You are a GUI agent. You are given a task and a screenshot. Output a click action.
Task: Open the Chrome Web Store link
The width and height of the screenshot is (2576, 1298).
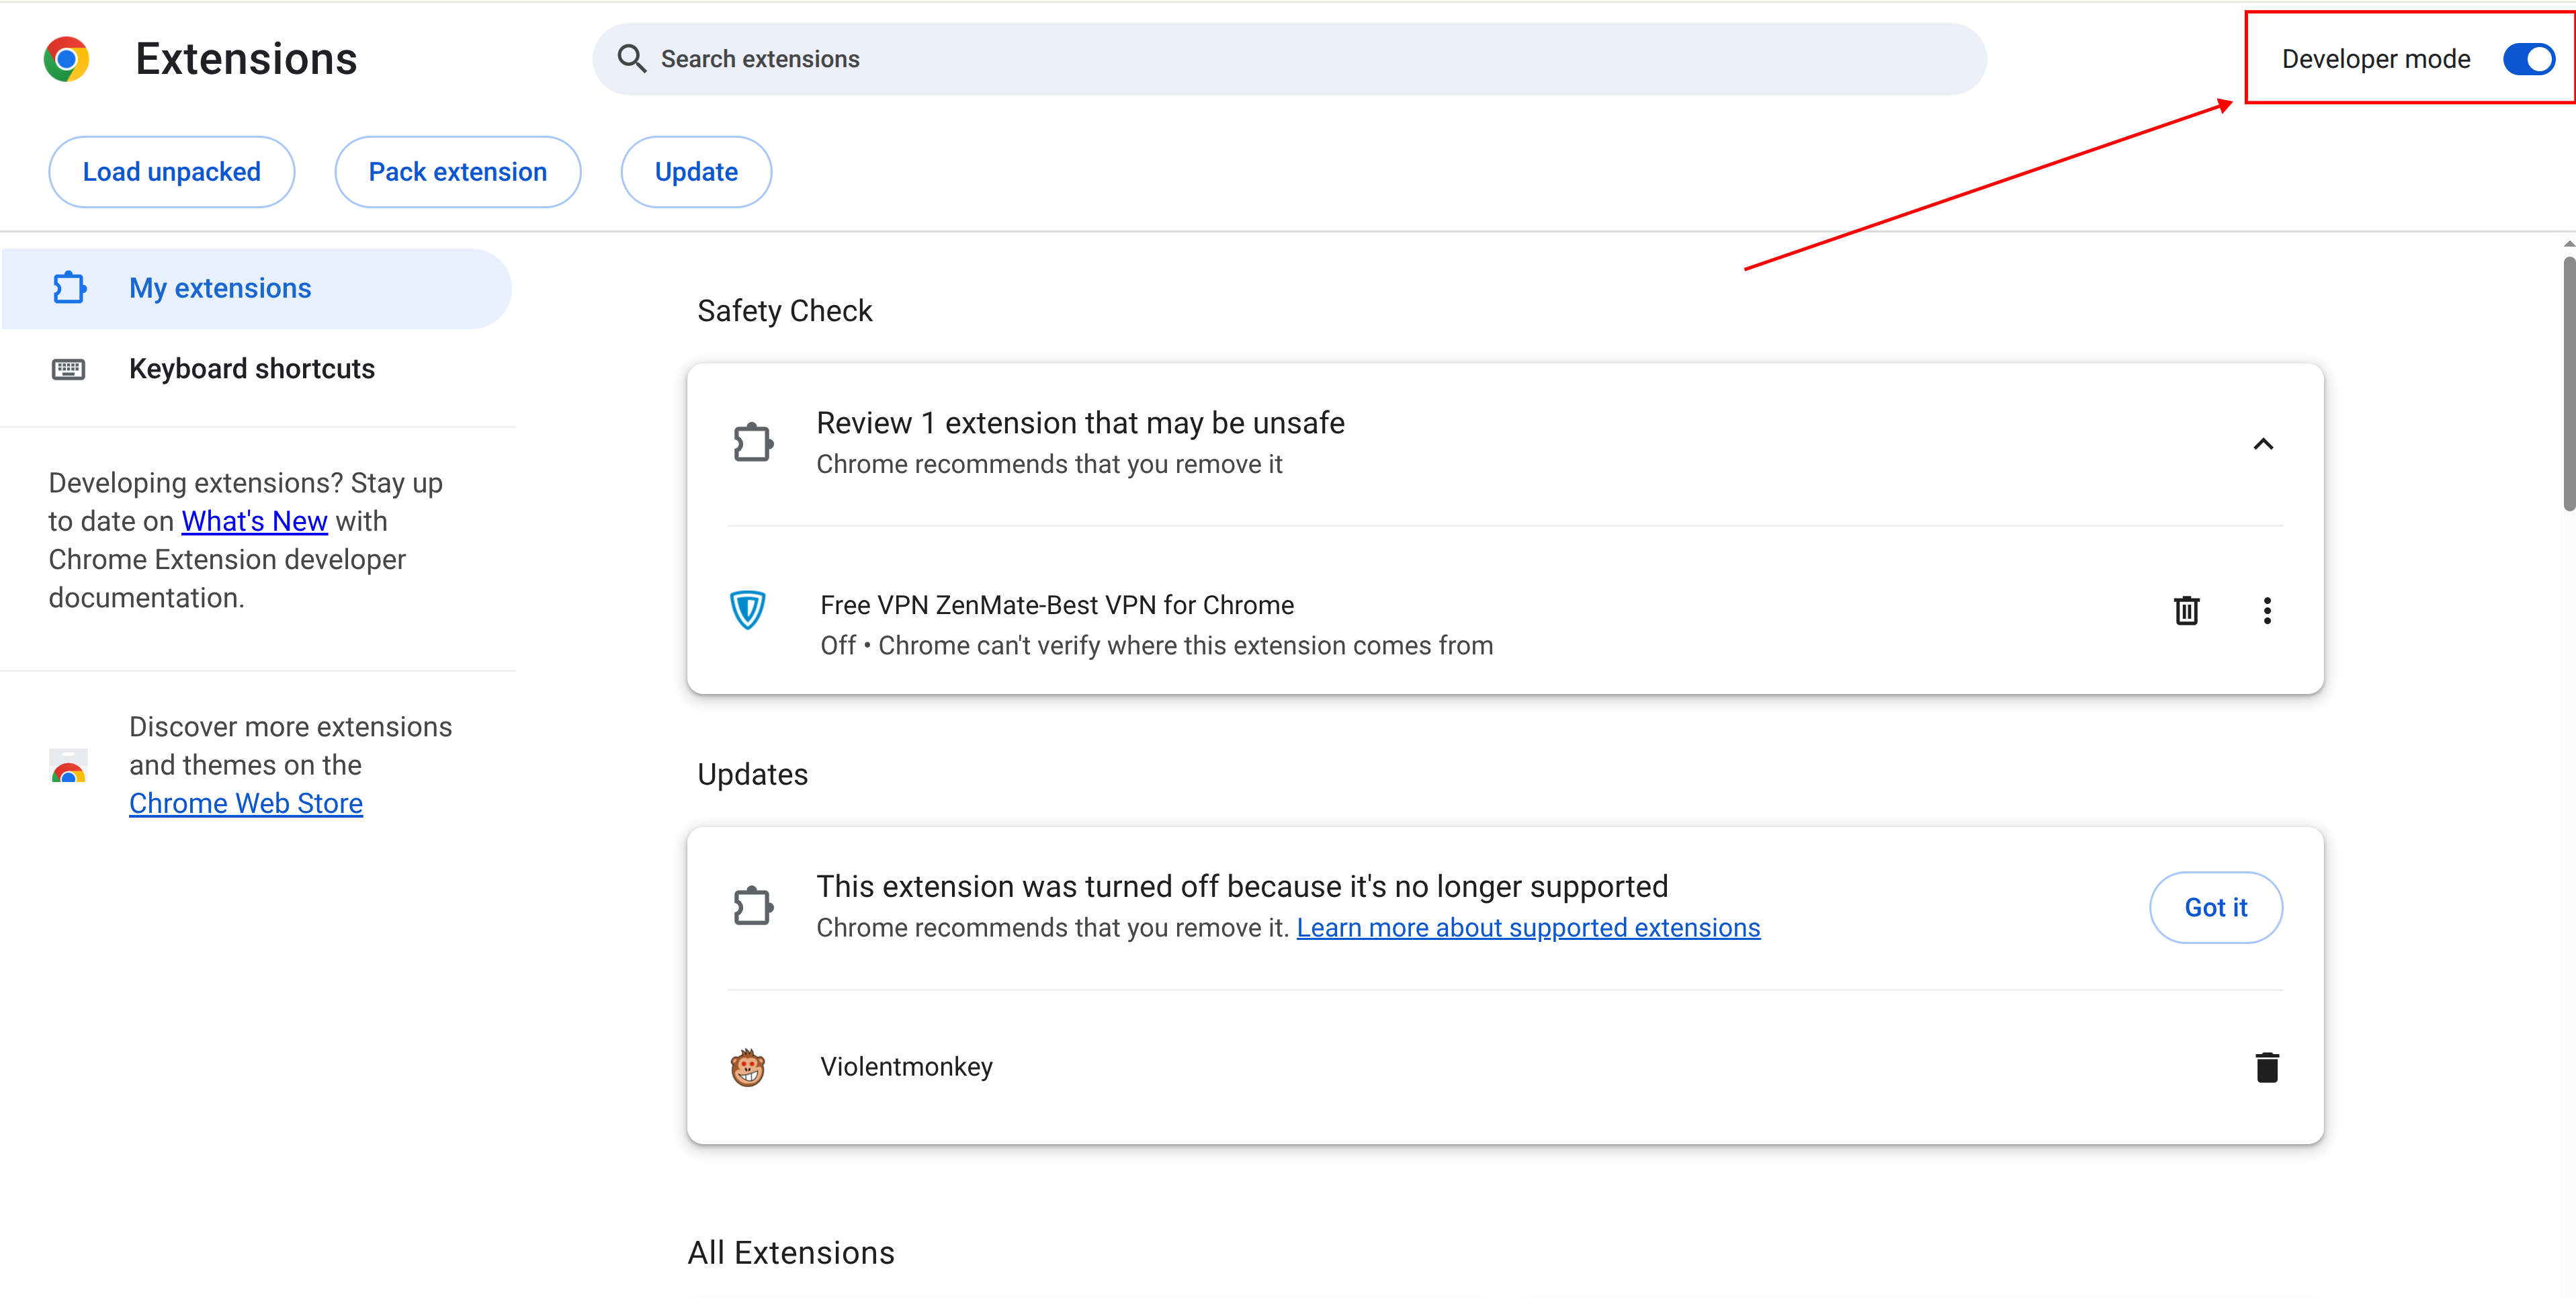(x=245, y=803)
